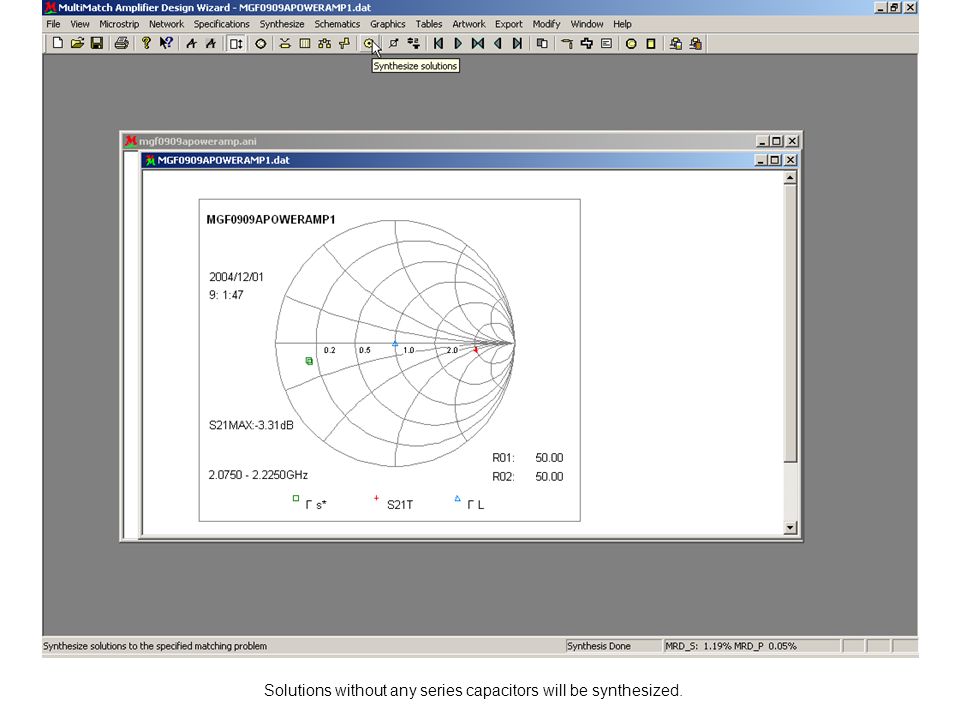Print using the printer toolbar icon
Screen dimensions: 960x720
121,43
